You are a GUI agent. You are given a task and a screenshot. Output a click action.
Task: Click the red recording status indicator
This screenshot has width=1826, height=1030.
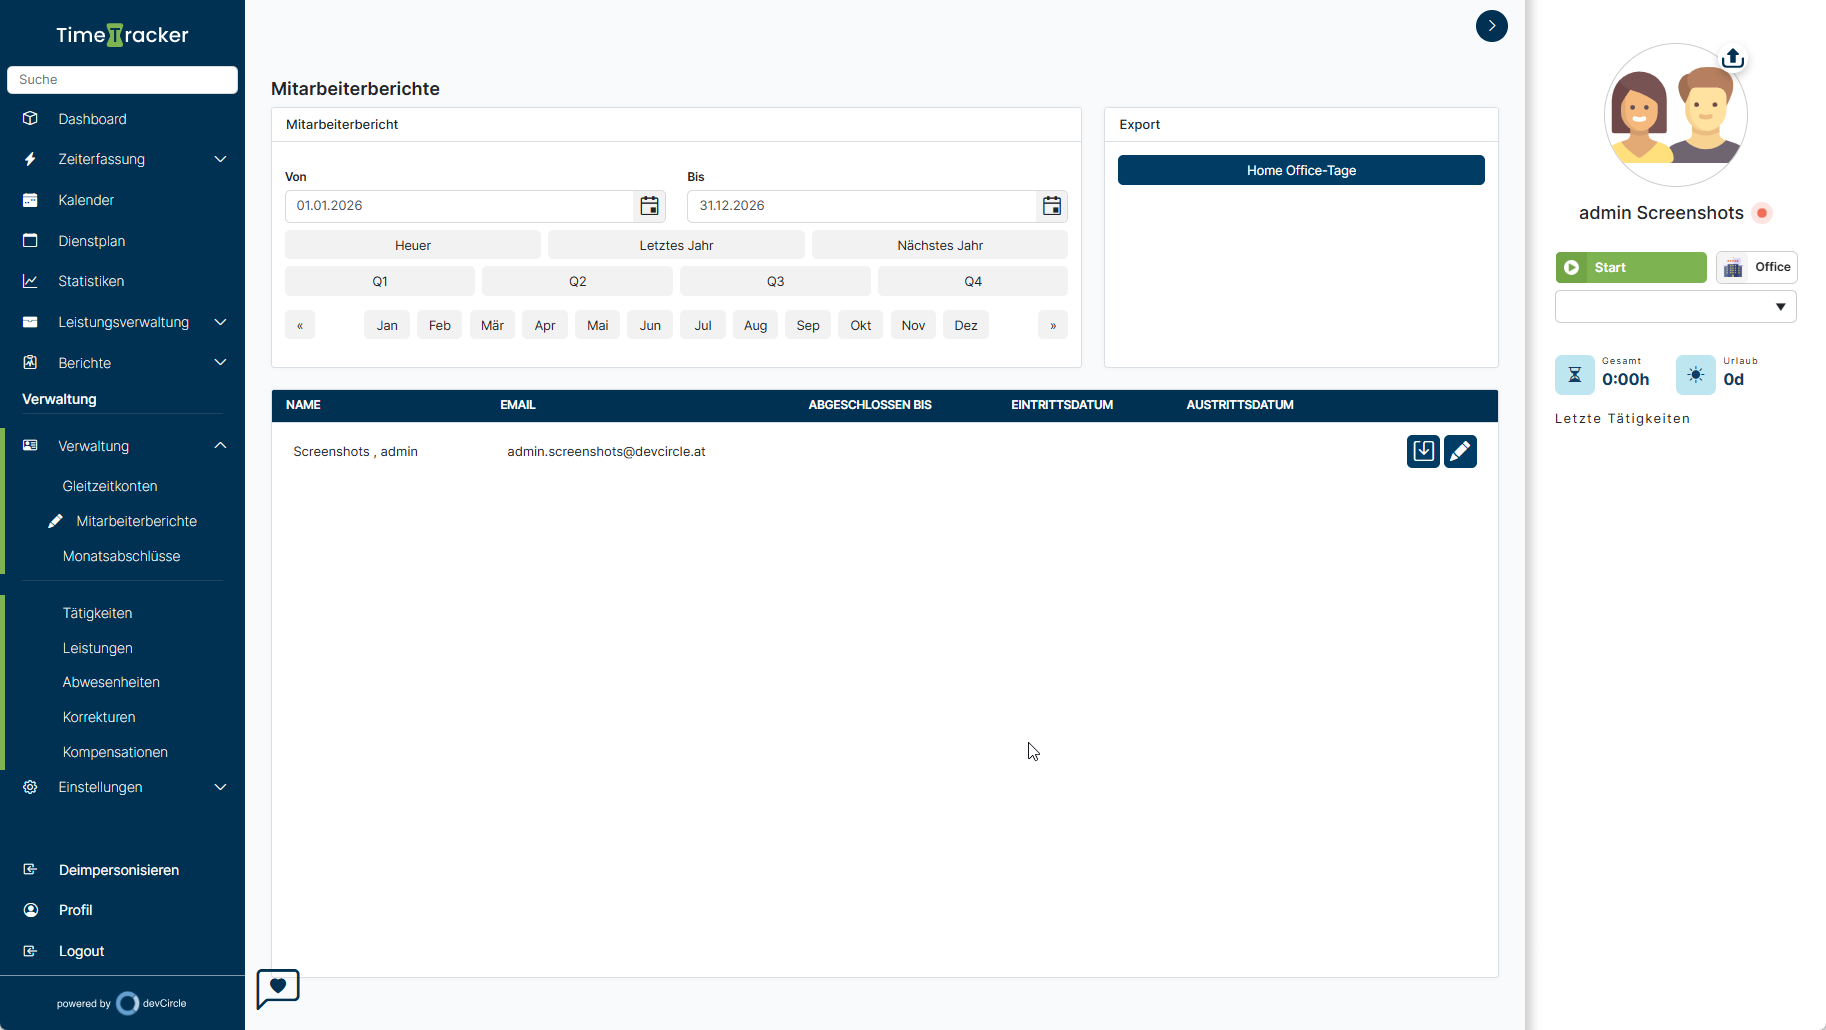[x=1762, y=213]
